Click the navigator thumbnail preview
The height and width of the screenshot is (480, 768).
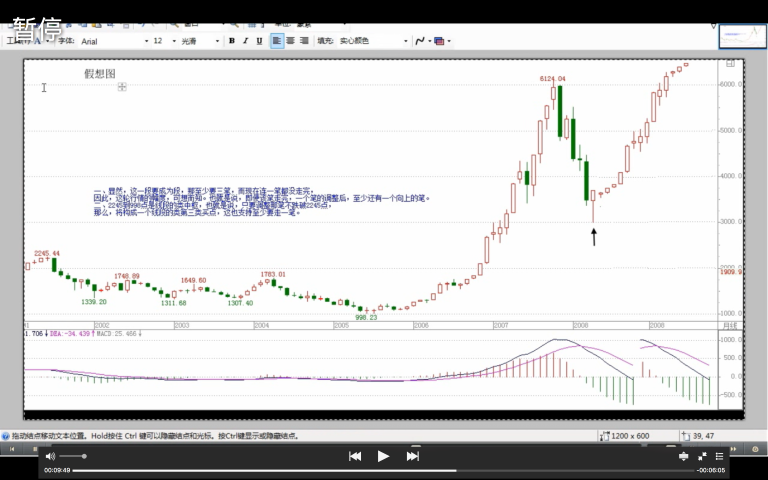pos(742,36)
